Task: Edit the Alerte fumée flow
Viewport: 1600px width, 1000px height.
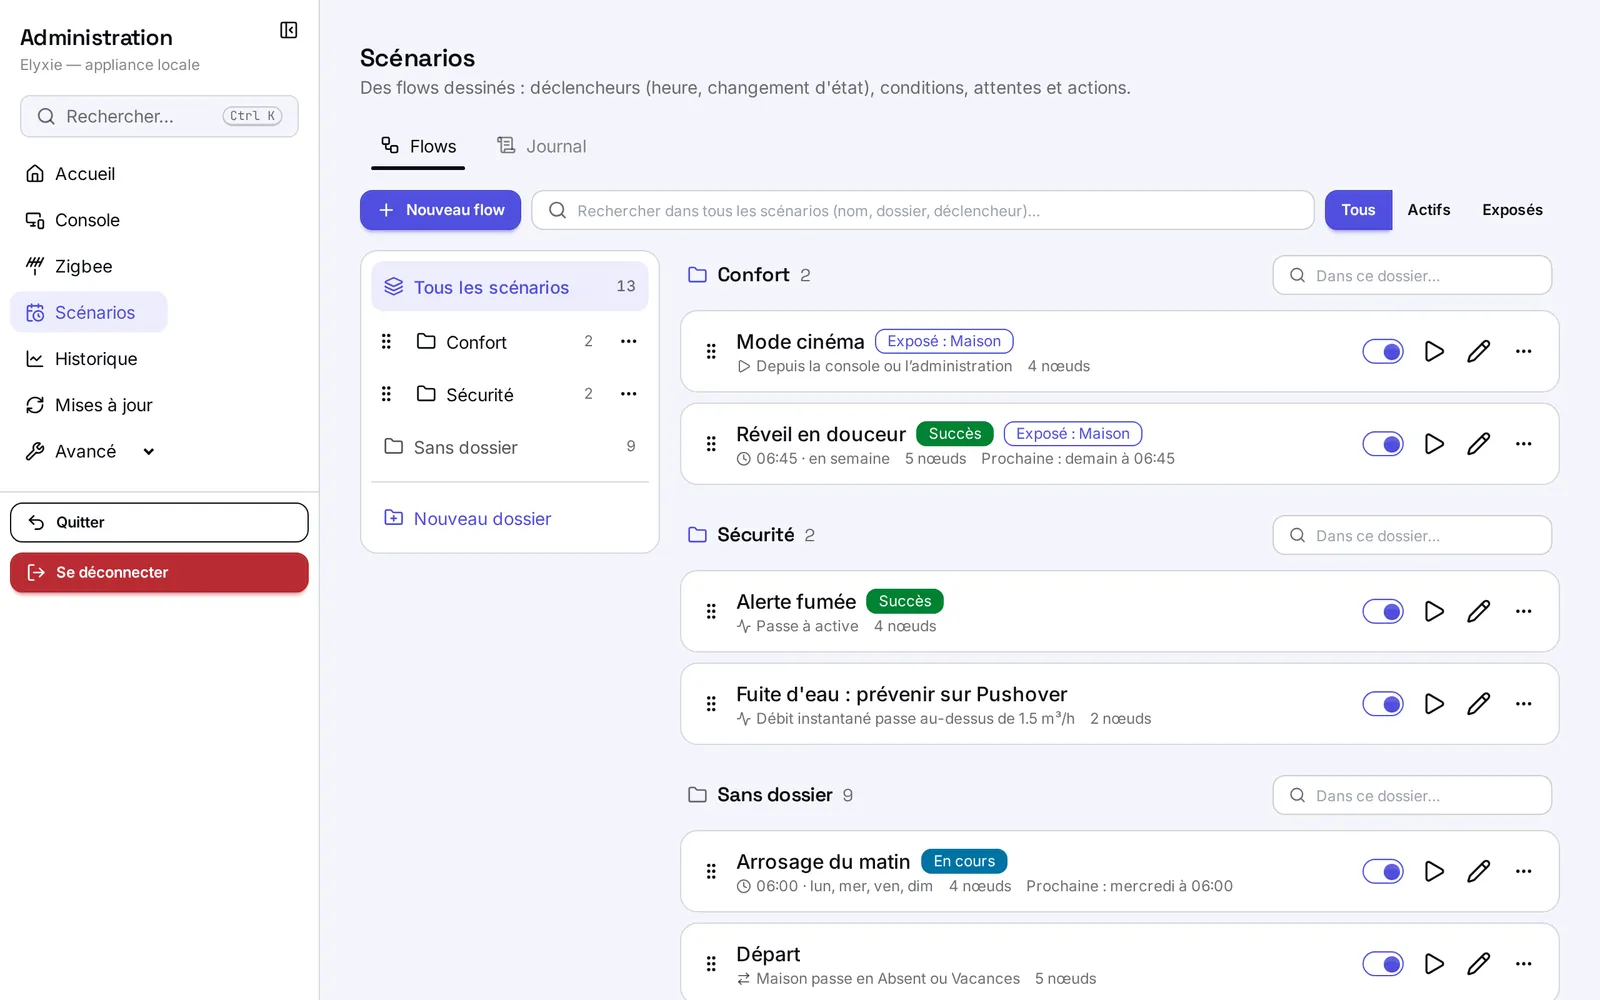Action: [x=1479, y=611]
